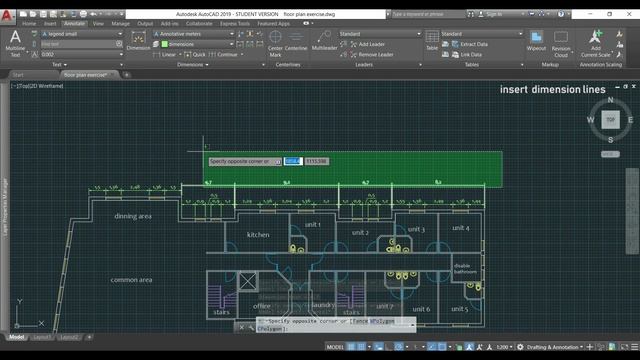The width and height of the screenshot is (640, 360).
Task: Toggle polar tracking in status bar
Action: click(399, 347)
